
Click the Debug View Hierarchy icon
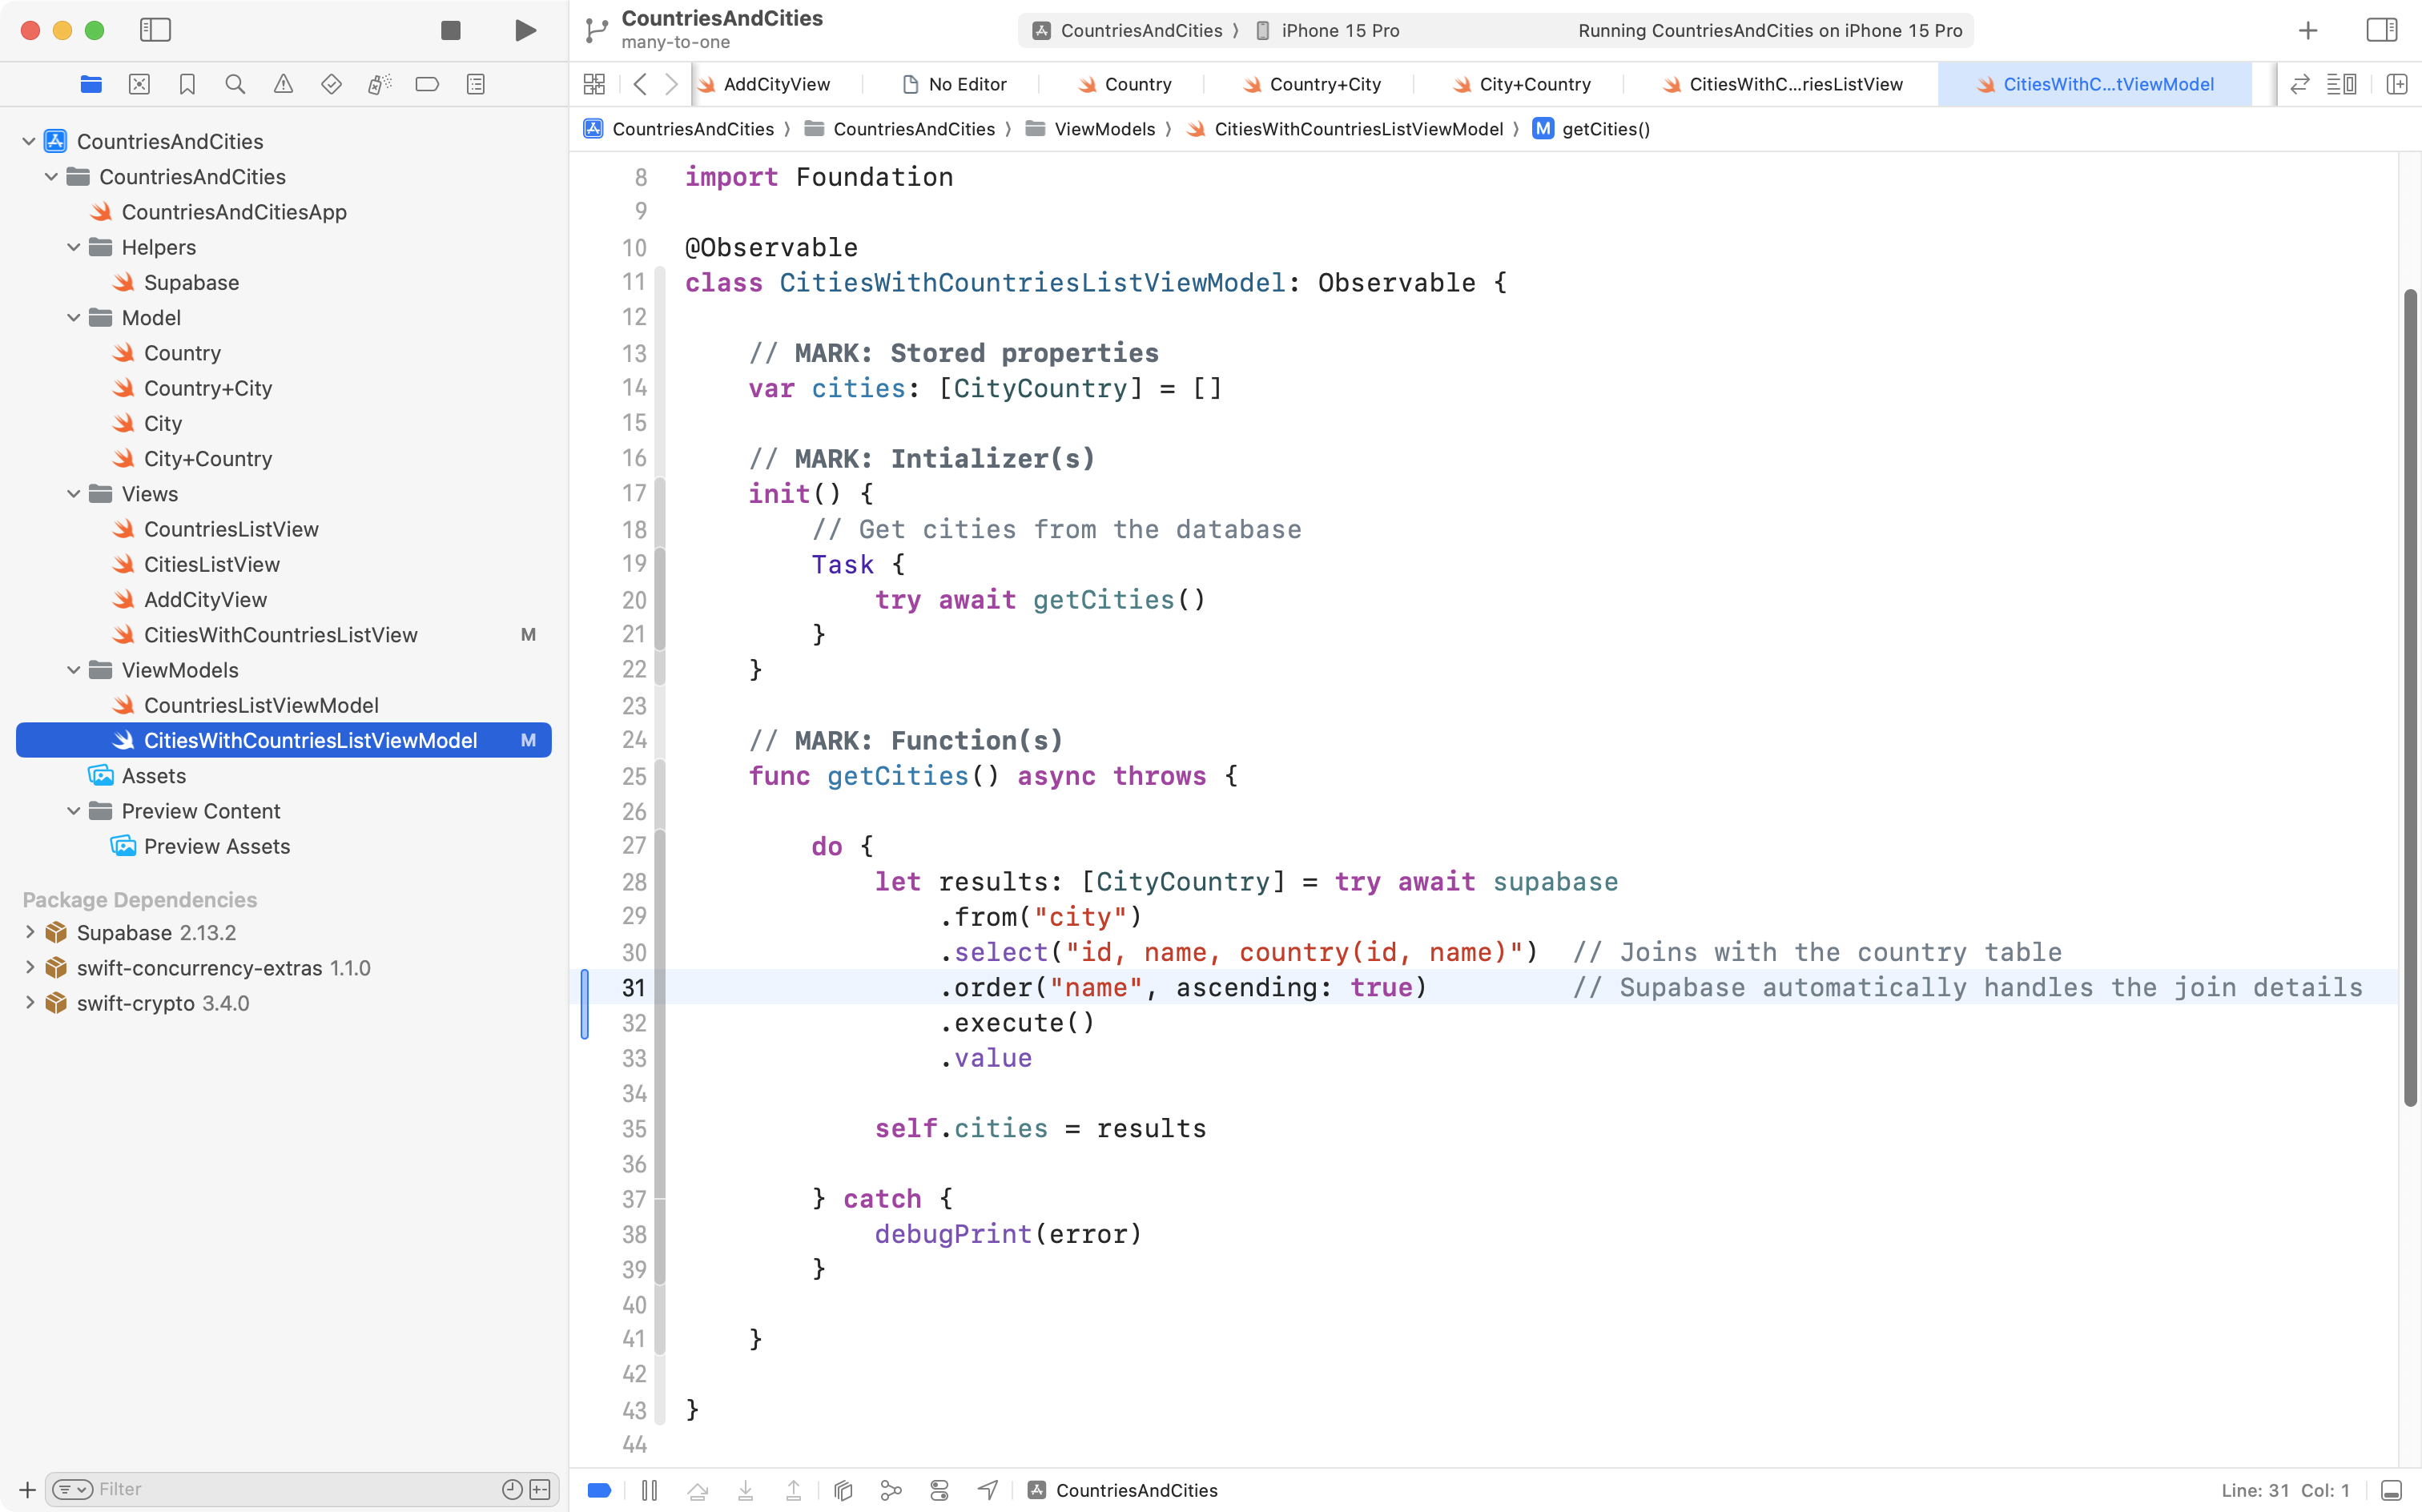(x=843, y=1490)
